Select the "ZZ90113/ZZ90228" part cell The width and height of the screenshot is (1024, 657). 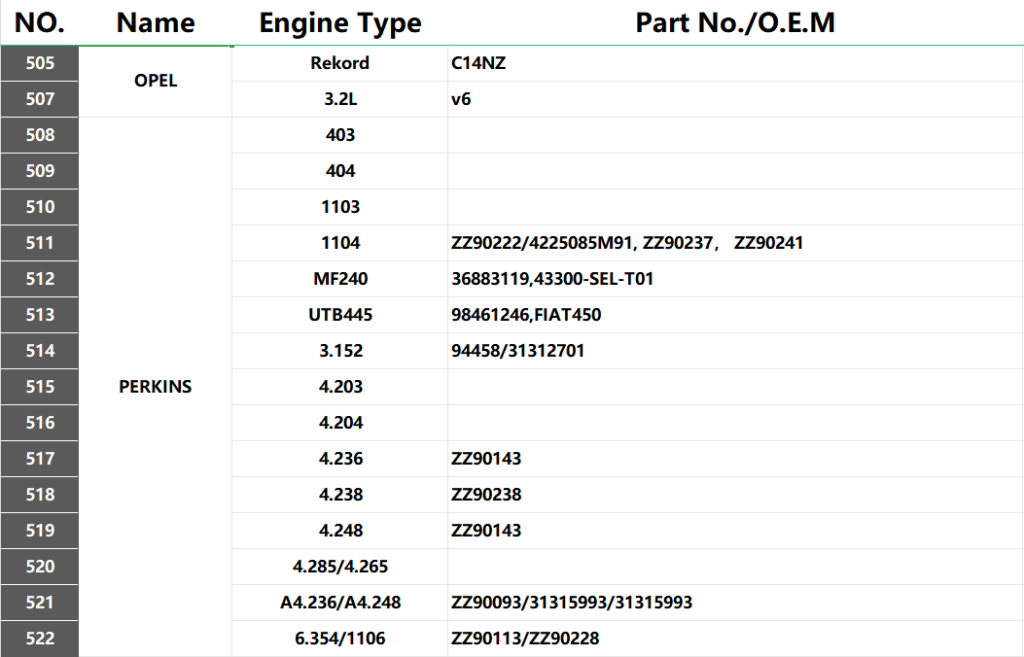pyautogui.click(x=735, y=638)
